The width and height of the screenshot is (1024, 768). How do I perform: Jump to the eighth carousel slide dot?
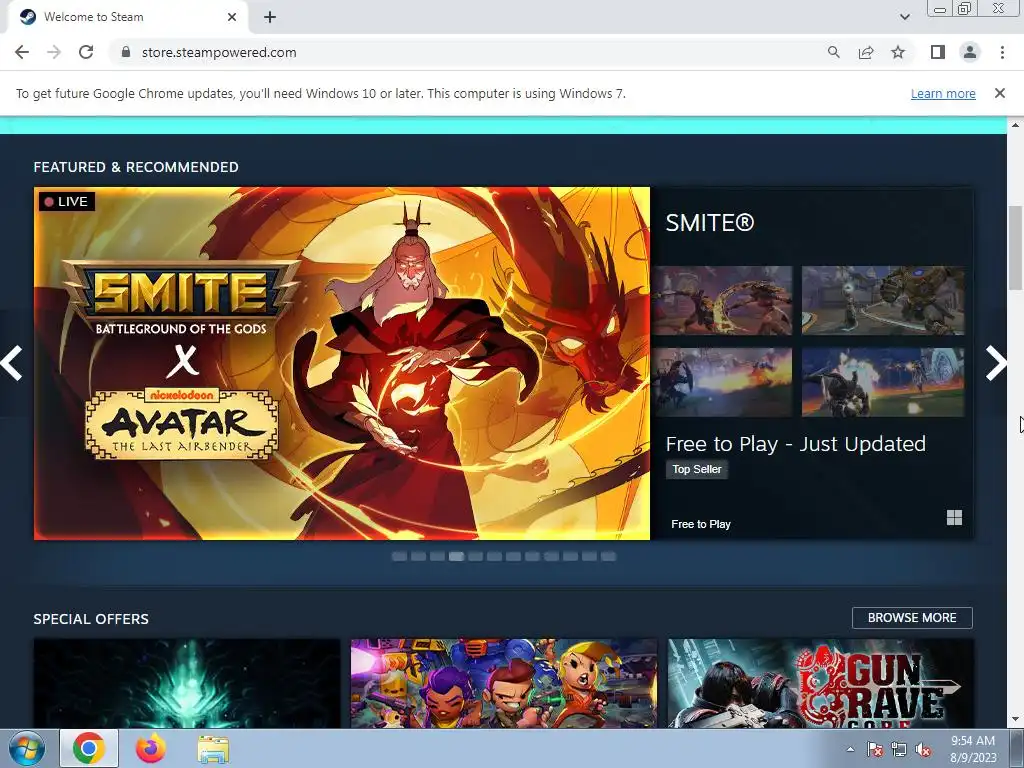pos(532,556)
